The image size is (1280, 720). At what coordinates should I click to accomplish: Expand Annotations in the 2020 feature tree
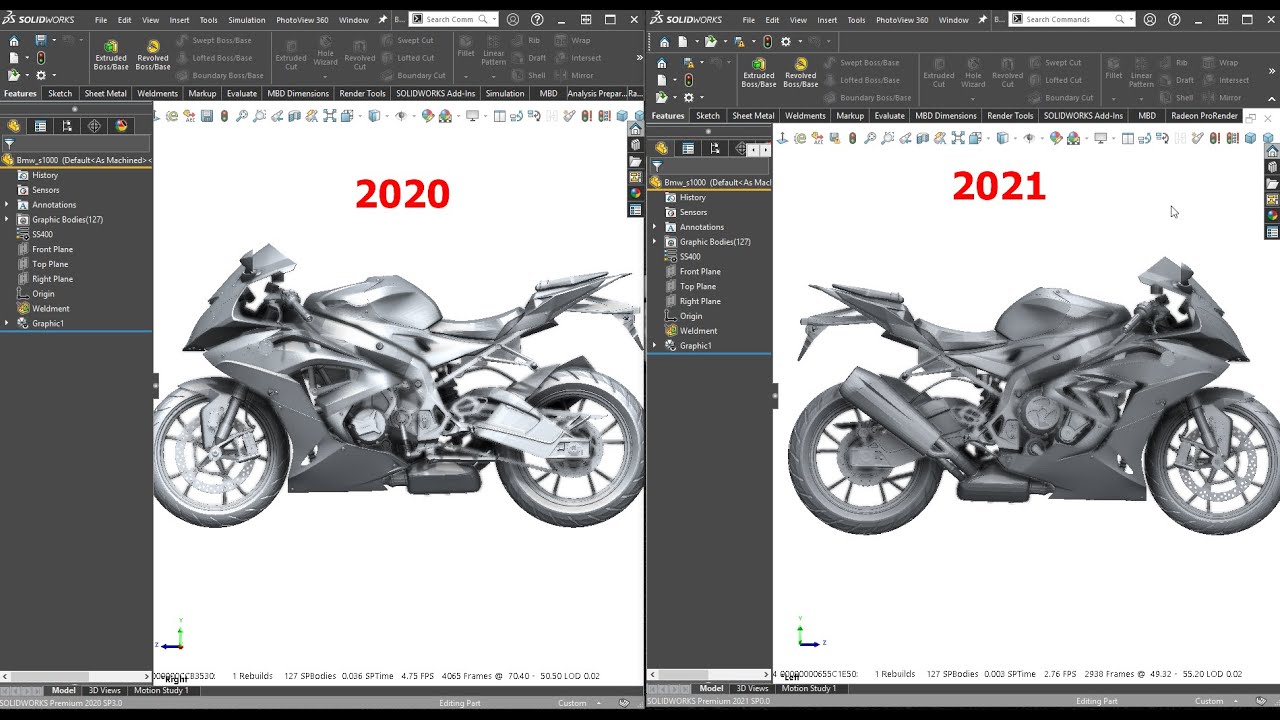tap(7, 204)
